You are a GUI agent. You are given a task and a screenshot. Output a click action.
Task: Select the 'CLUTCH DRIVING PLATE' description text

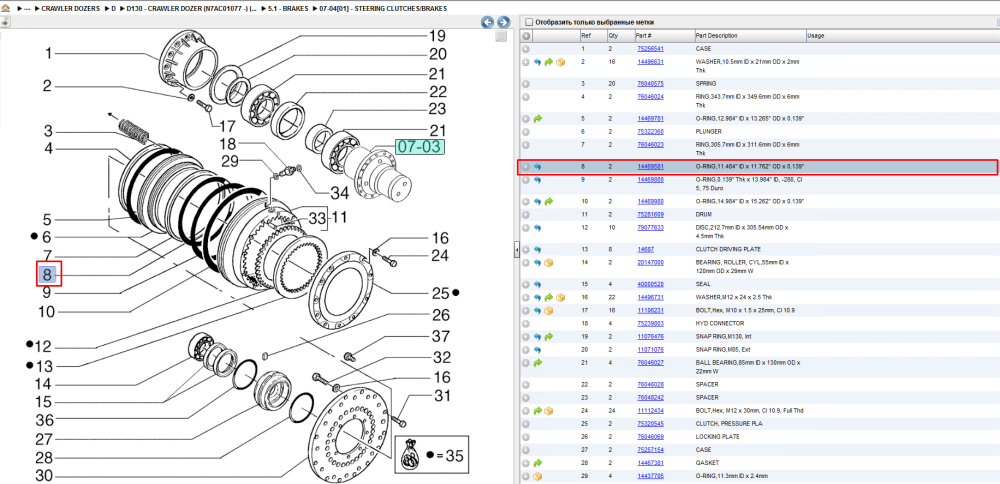click(x=727, y=249)
